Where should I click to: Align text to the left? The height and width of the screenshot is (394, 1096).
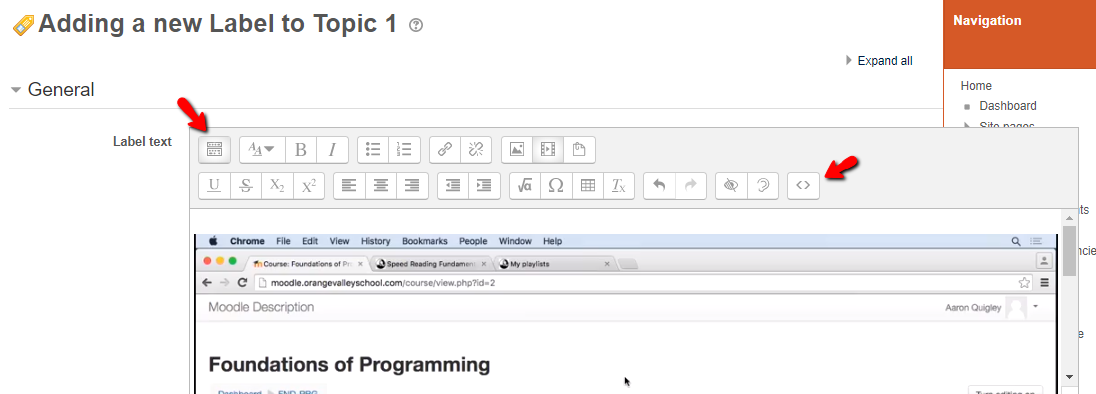(x=349, y=186)
